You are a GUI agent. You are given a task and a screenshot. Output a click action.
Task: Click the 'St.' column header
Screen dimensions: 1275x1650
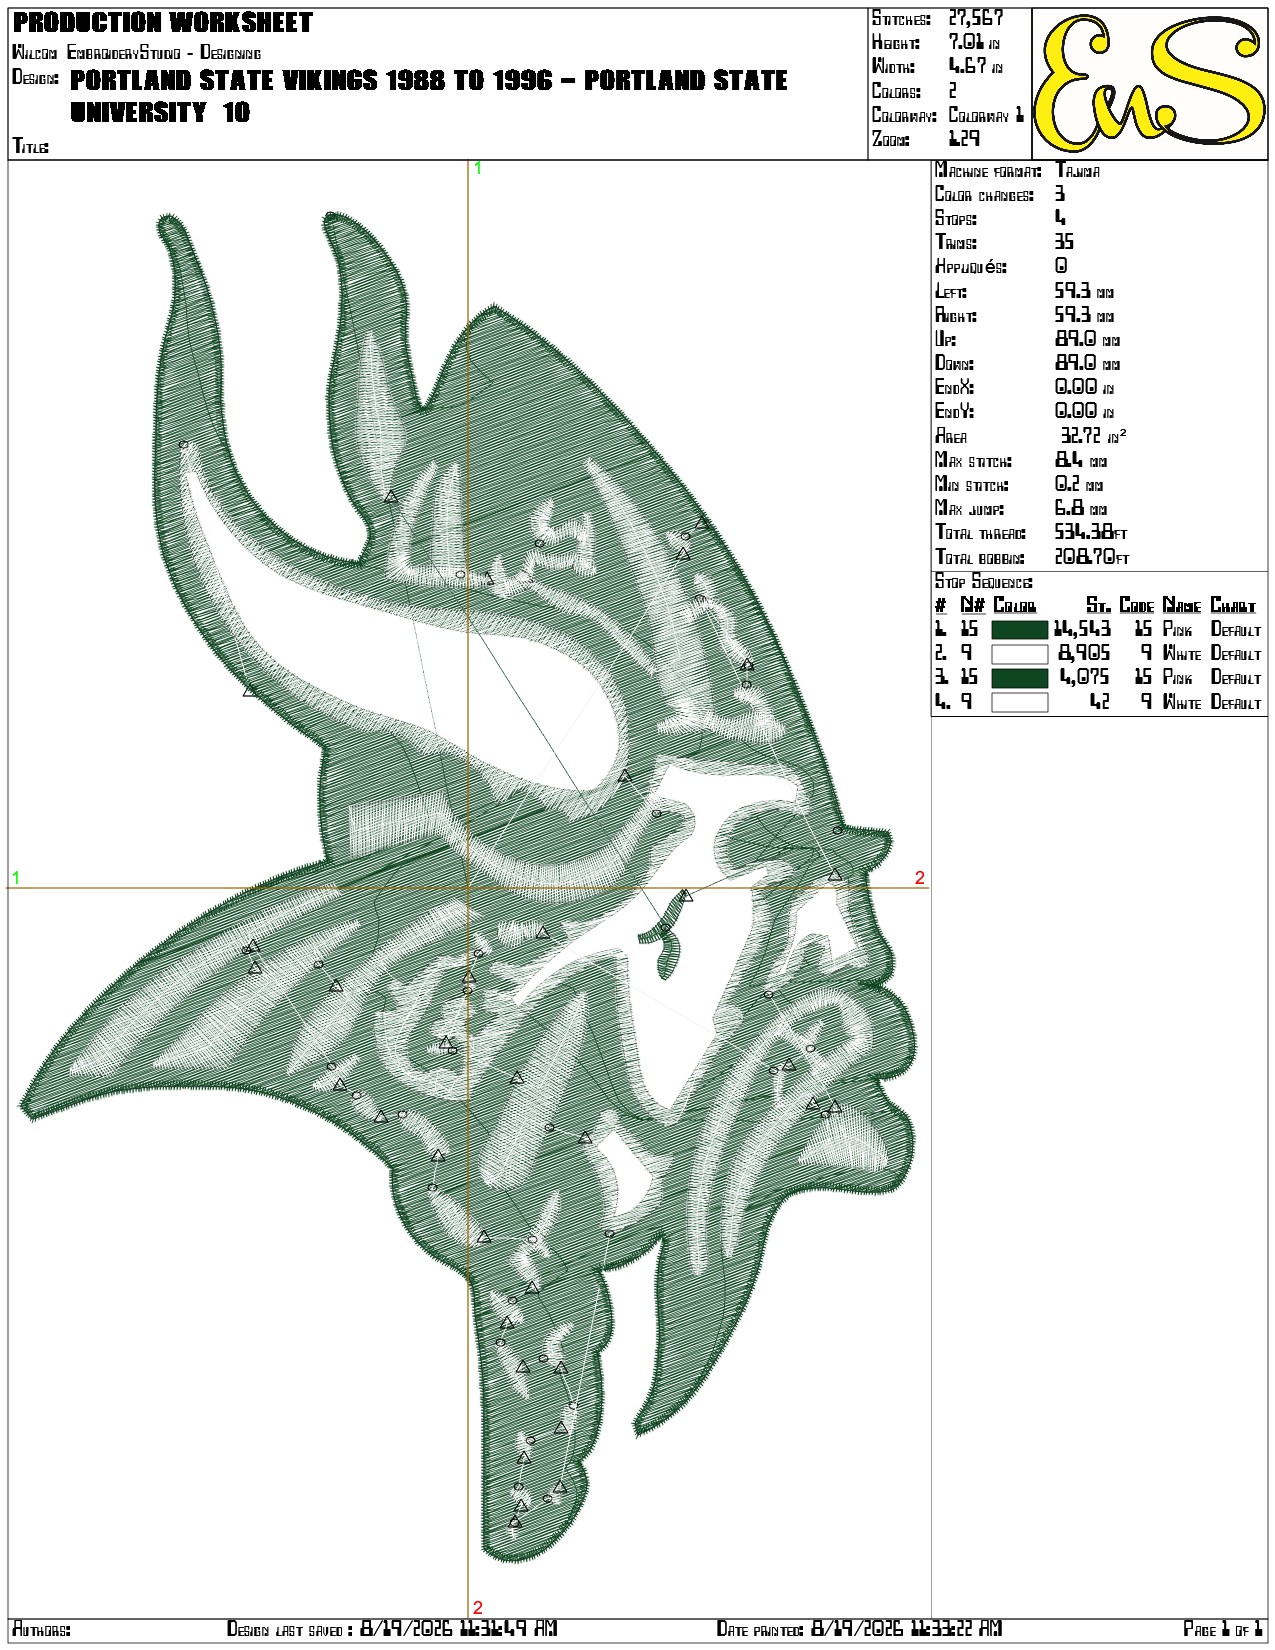[x=1099, y=606]
